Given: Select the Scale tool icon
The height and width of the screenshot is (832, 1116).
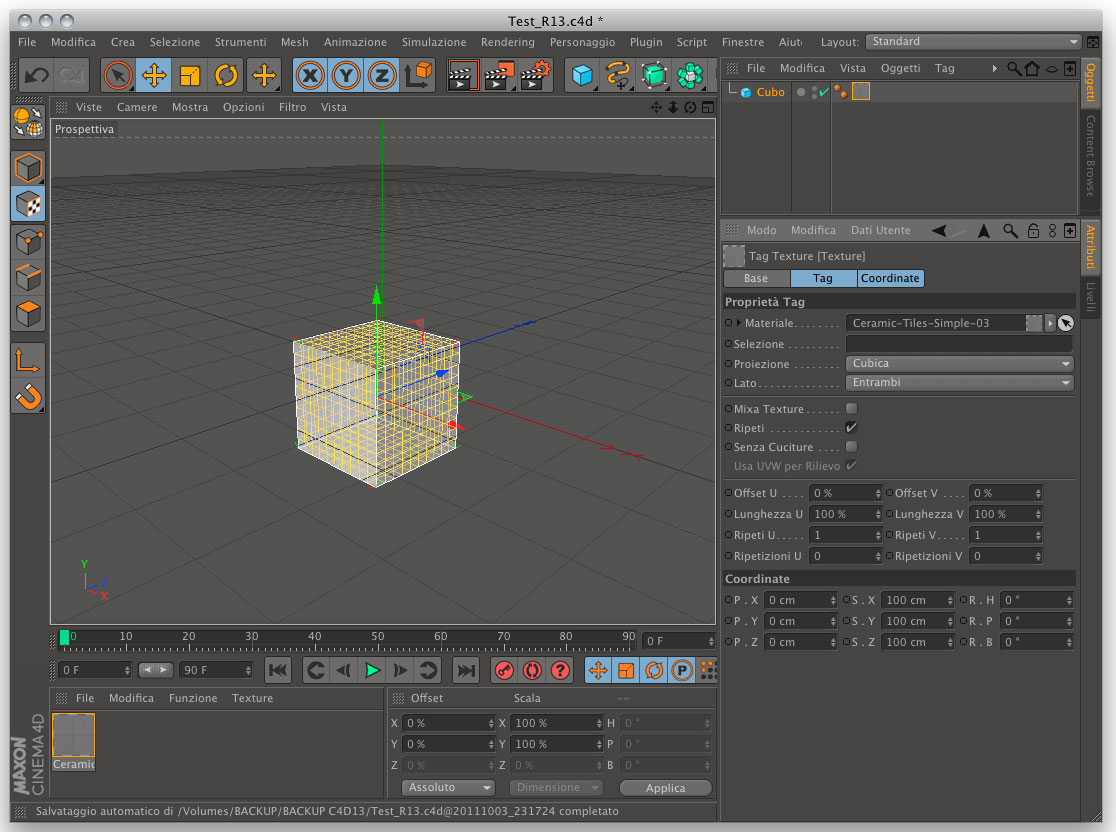Looking at the screenshot, I should [x=190, y=76].
